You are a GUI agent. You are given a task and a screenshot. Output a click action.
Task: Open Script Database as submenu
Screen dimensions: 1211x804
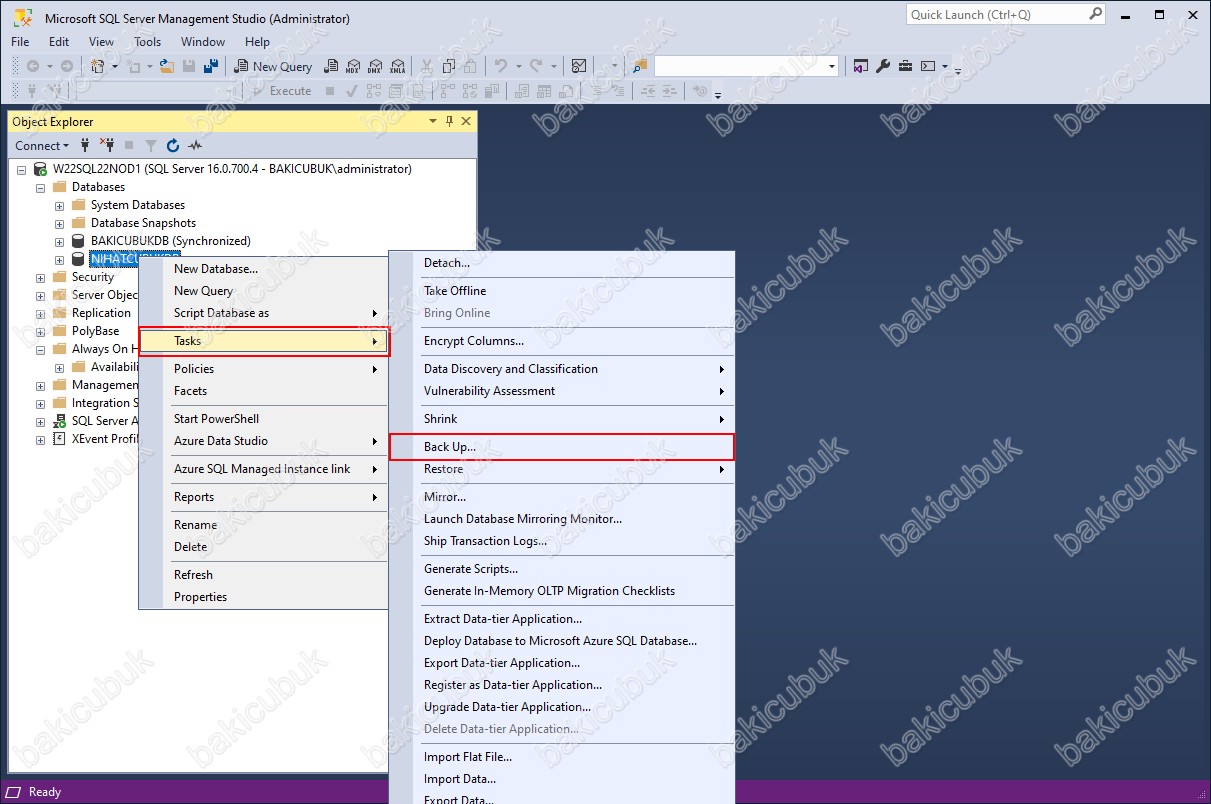click(264, 313)
